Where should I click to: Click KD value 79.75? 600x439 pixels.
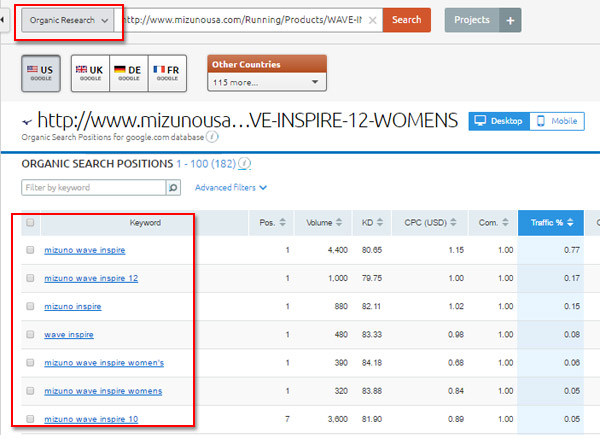[x=372, y=278]
